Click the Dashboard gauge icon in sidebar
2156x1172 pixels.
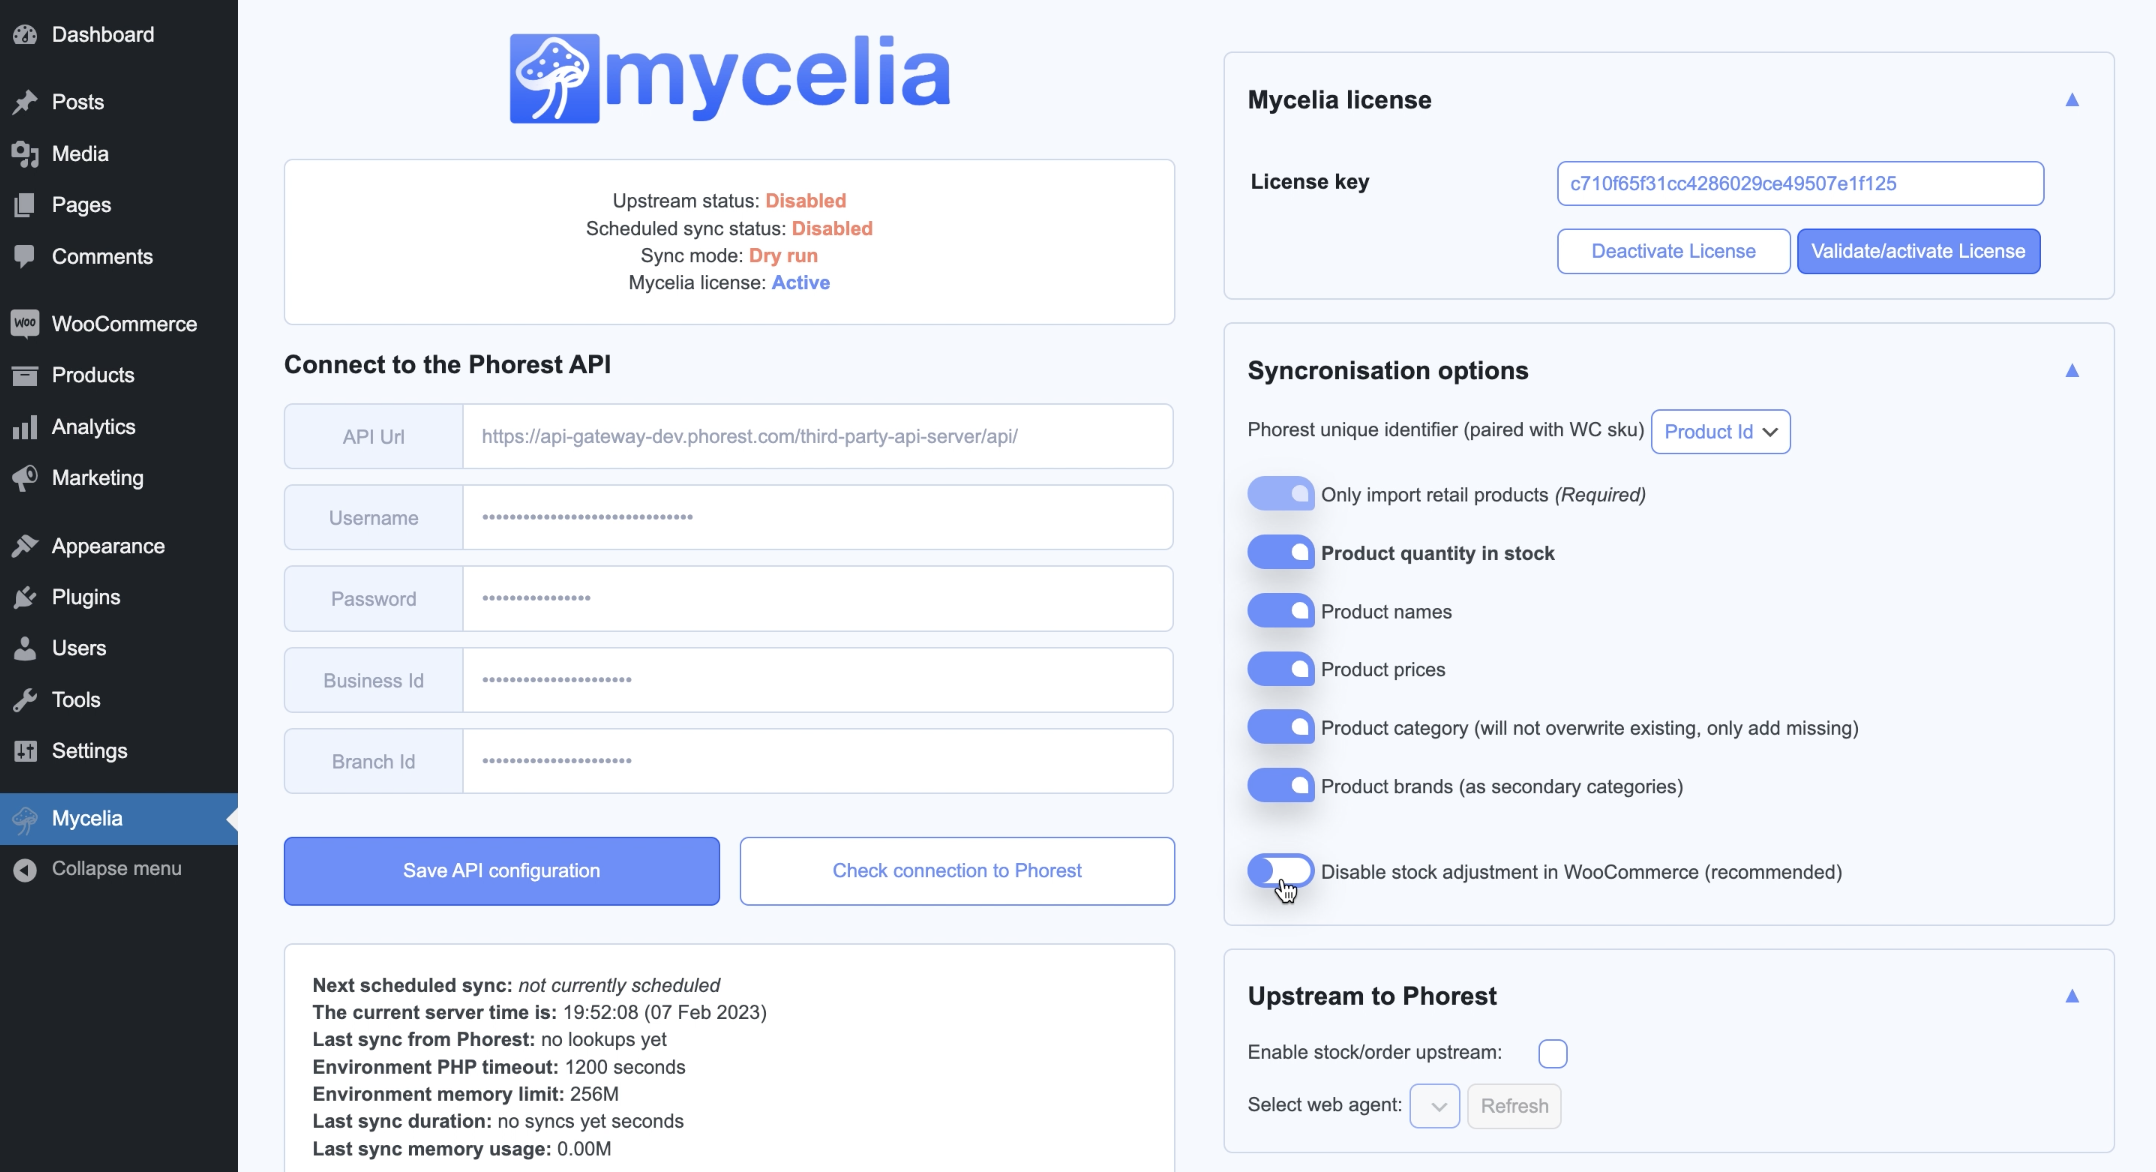pyautogui.click(x=25, y=35)
